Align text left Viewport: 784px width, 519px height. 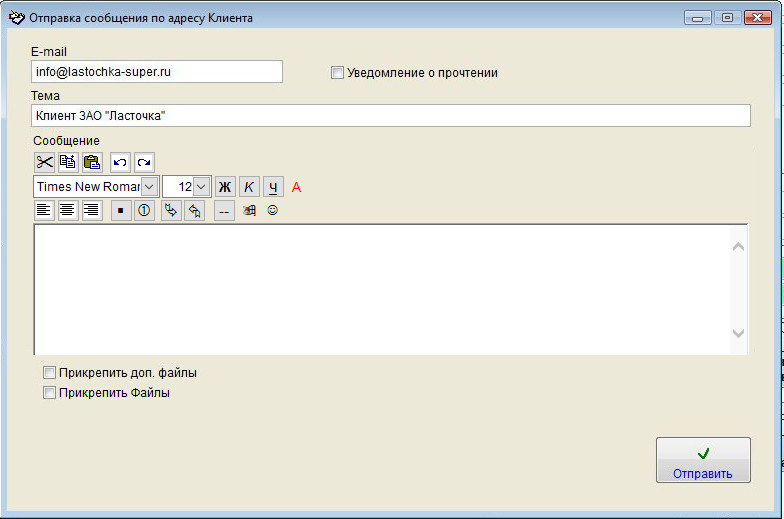coord(44,210)
